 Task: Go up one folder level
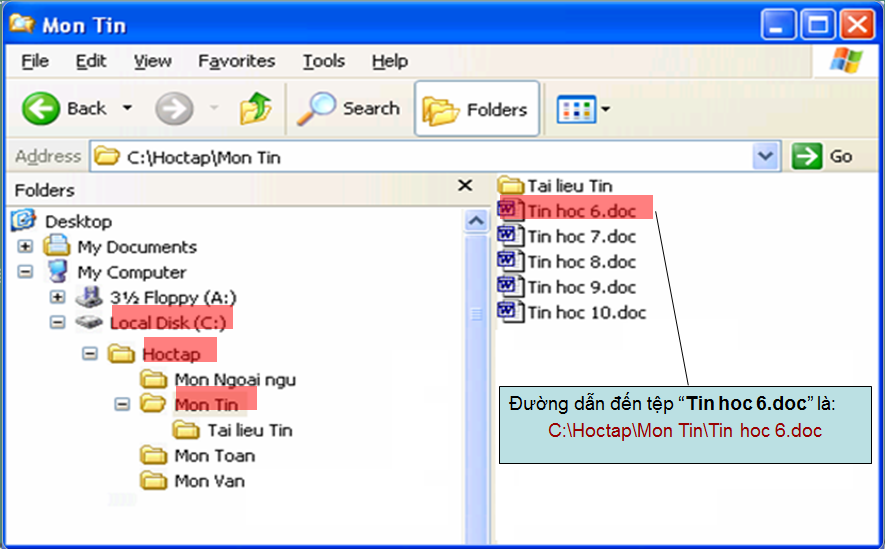tap(256, 108)
